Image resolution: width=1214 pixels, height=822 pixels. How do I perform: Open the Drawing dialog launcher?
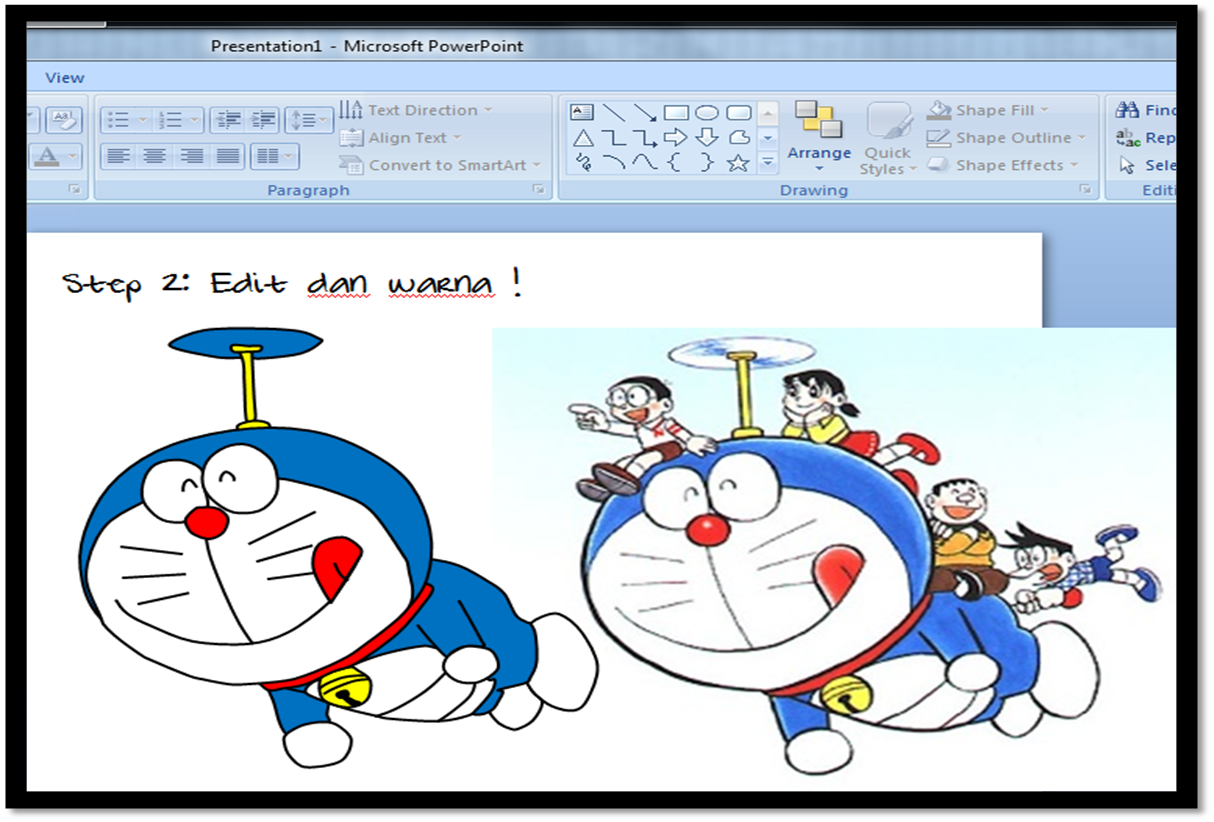(x=1086, y=189)
